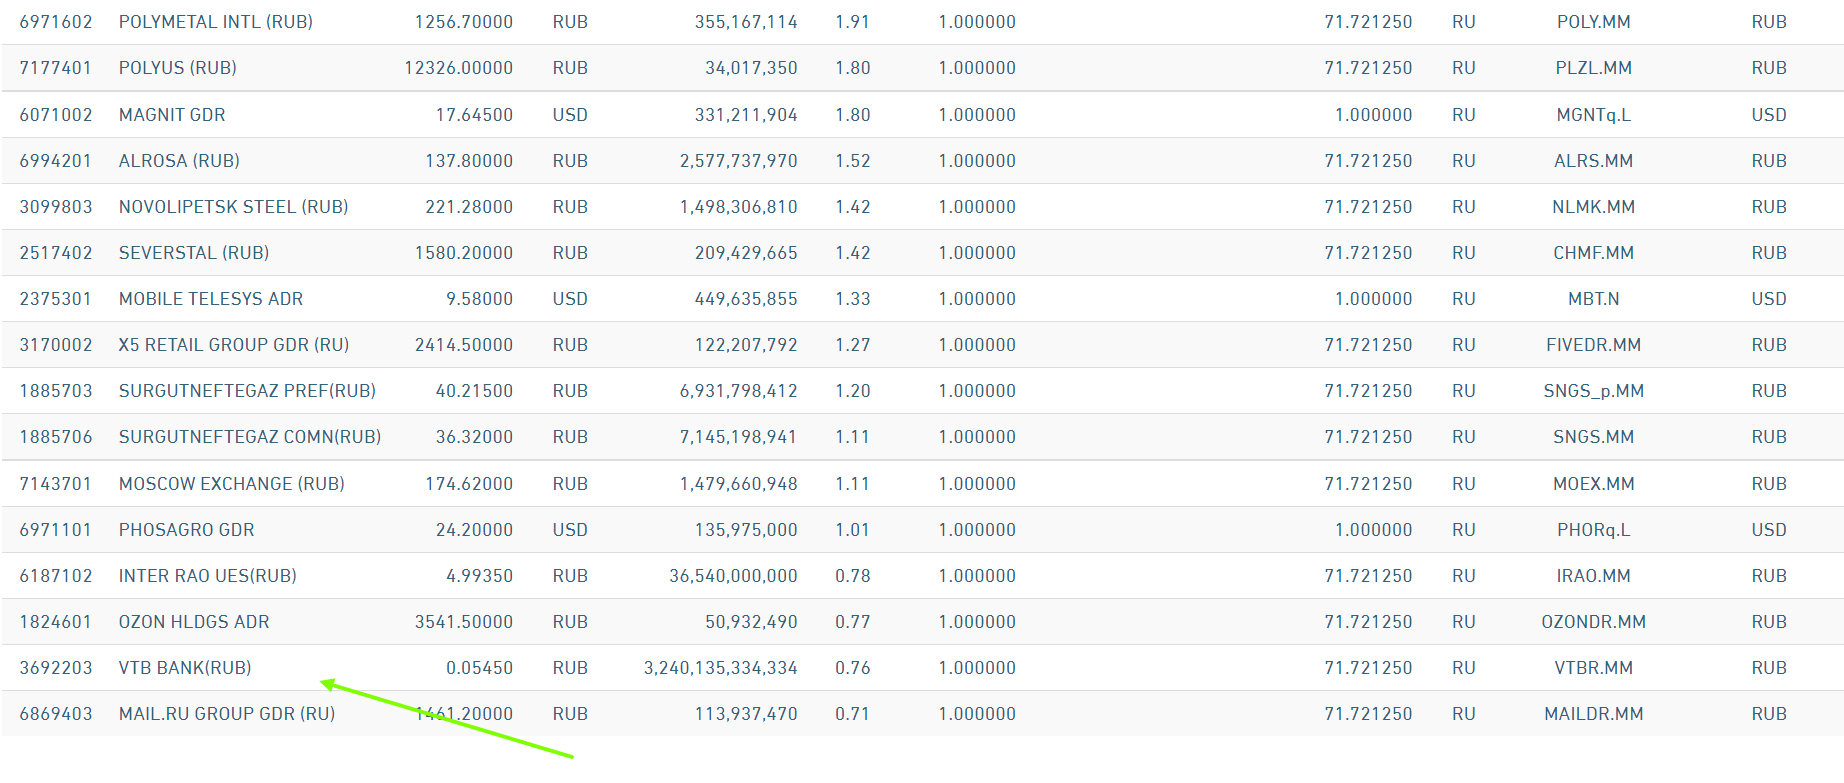Select the POLY.MM ticker symbol
This screenshot has width=1844, height=783.
click(x=1594, y=22)
